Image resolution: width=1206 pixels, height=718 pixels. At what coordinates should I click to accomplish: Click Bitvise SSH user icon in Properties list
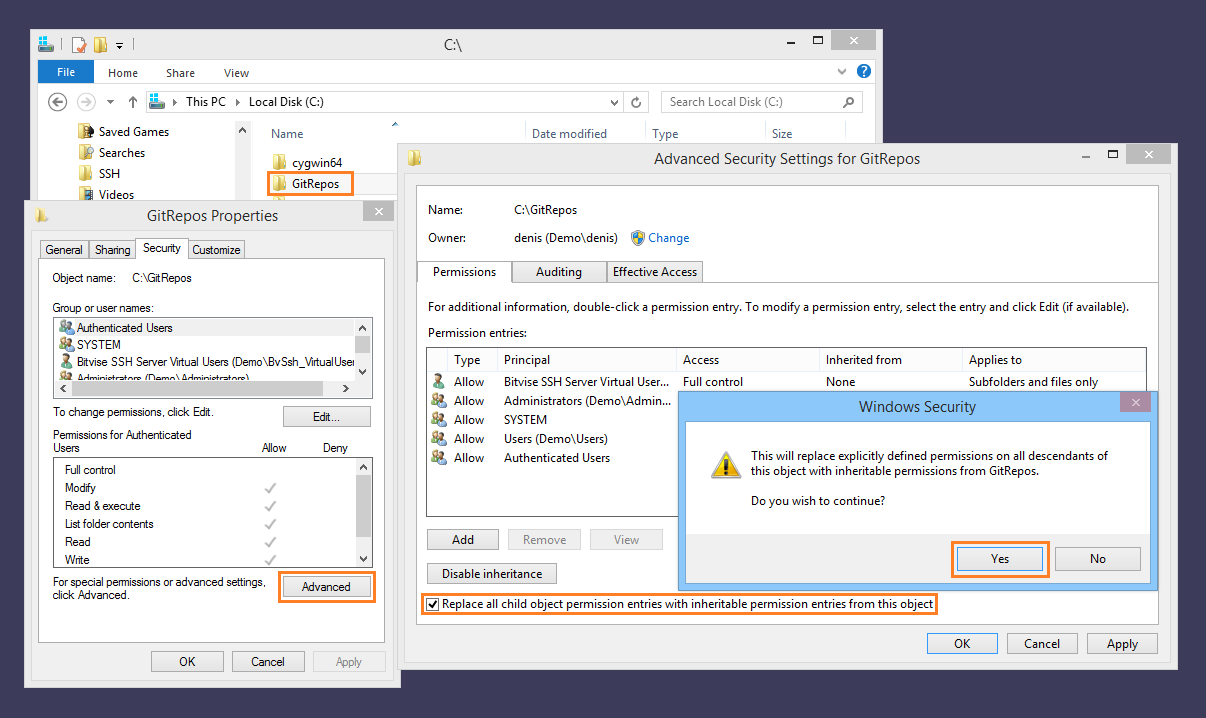66,361
